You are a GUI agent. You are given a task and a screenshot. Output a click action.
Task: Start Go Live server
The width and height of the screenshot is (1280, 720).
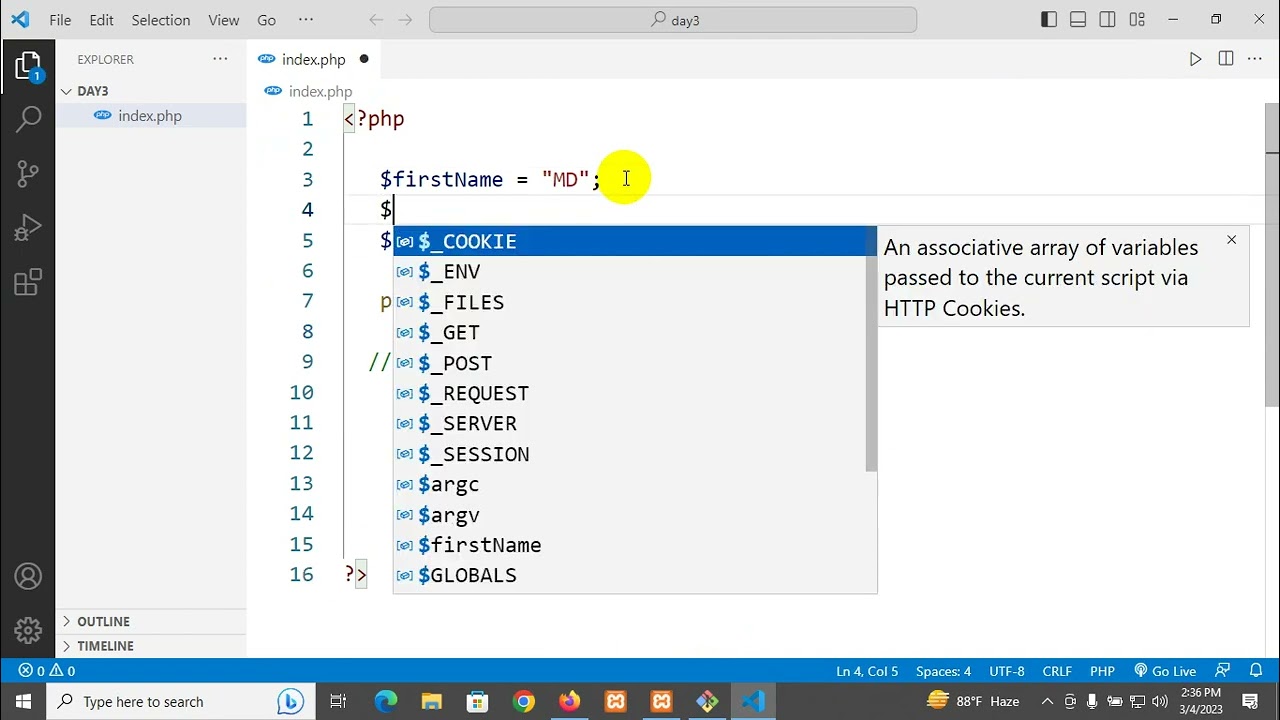[x=1165, y=671]
